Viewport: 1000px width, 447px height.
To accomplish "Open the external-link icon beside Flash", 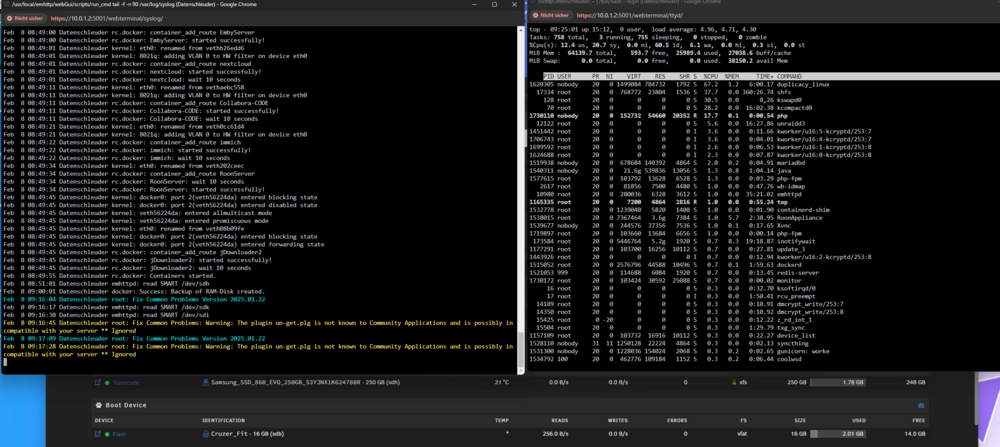I will click(98, 434).
